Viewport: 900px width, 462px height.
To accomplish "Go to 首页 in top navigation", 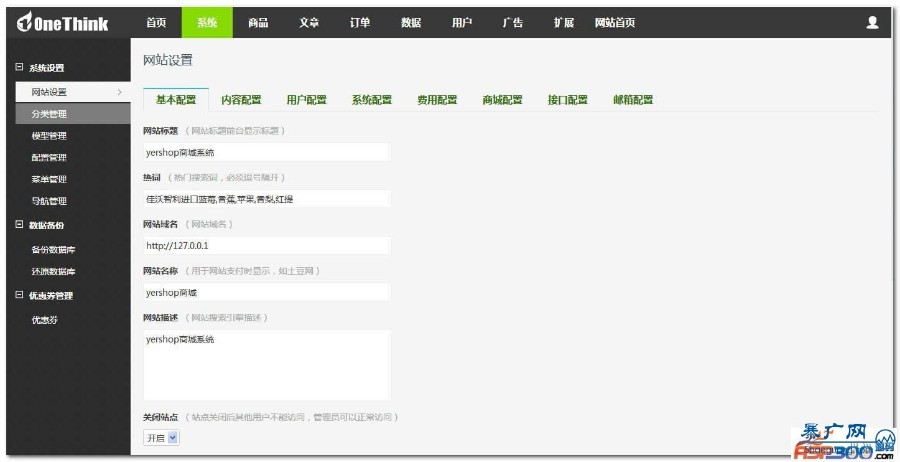I will (x=156, y=23).
